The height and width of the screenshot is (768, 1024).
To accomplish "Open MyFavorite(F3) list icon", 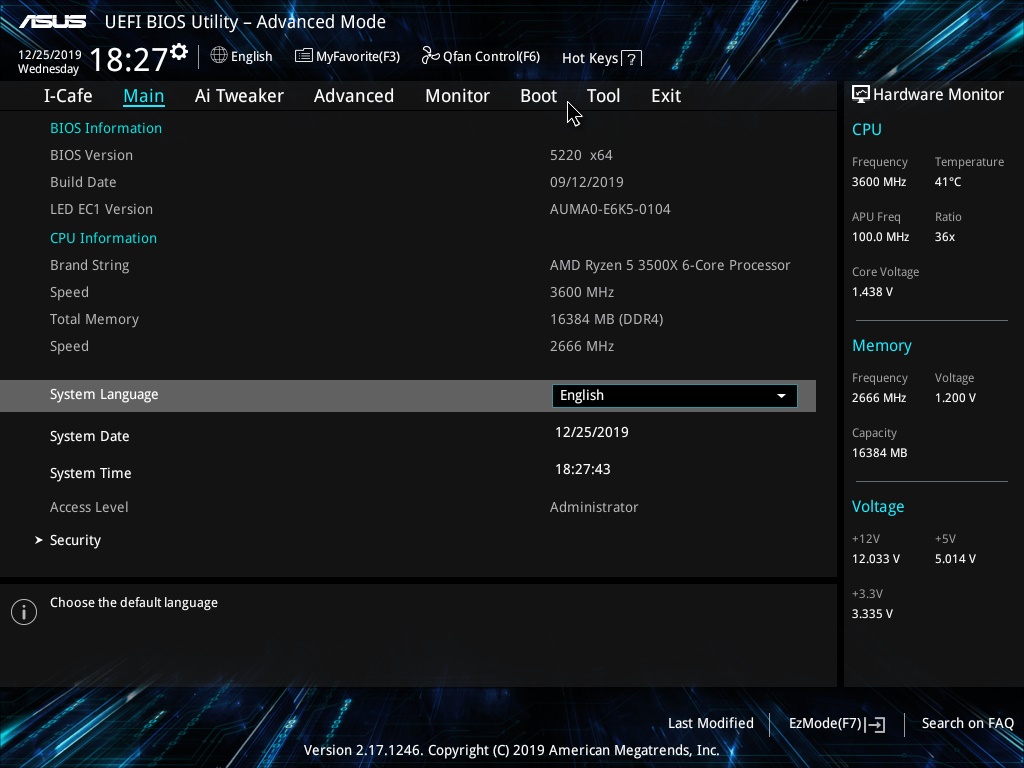I will click(x=303, y=56).
